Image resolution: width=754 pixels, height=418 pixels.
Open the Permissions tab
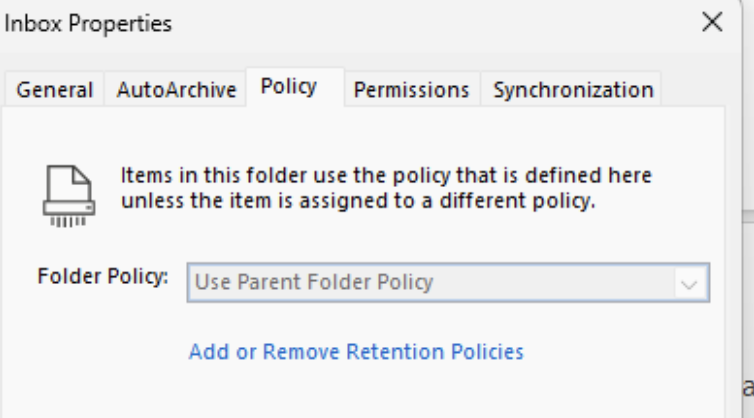[x=411, y=89]
